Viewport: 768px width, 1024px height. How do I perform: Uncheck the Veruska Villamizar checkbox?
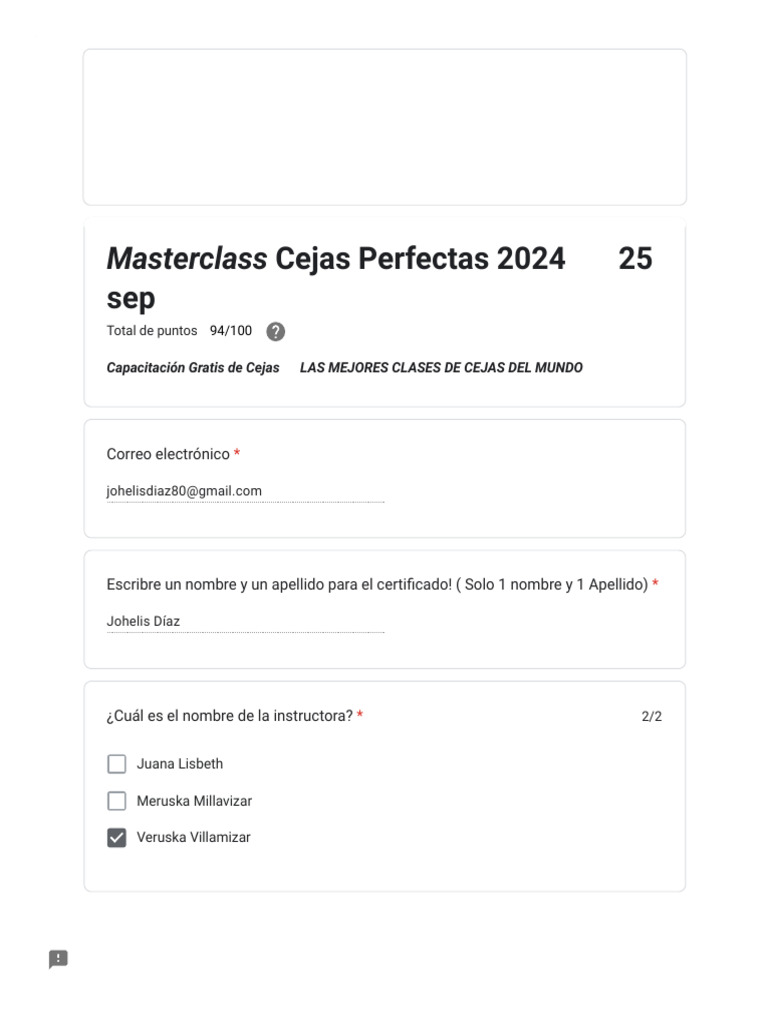click(x=117, y=838)
